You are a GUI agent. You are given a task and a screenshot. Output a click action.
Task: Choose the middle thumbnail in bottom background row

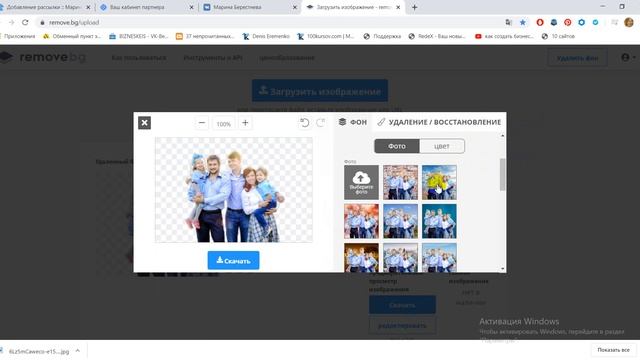[400, 258]
